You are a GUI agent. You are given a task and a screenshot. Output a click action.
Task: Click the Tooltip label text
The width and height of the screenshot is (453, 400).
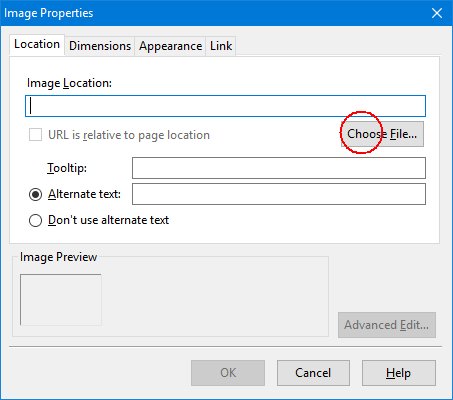(x=67, y=168)
